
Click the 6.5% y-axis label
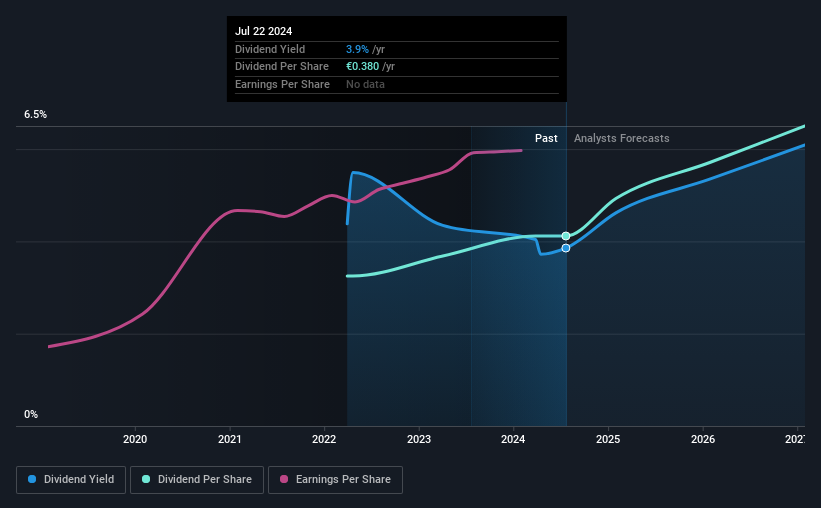coord(36,115)
